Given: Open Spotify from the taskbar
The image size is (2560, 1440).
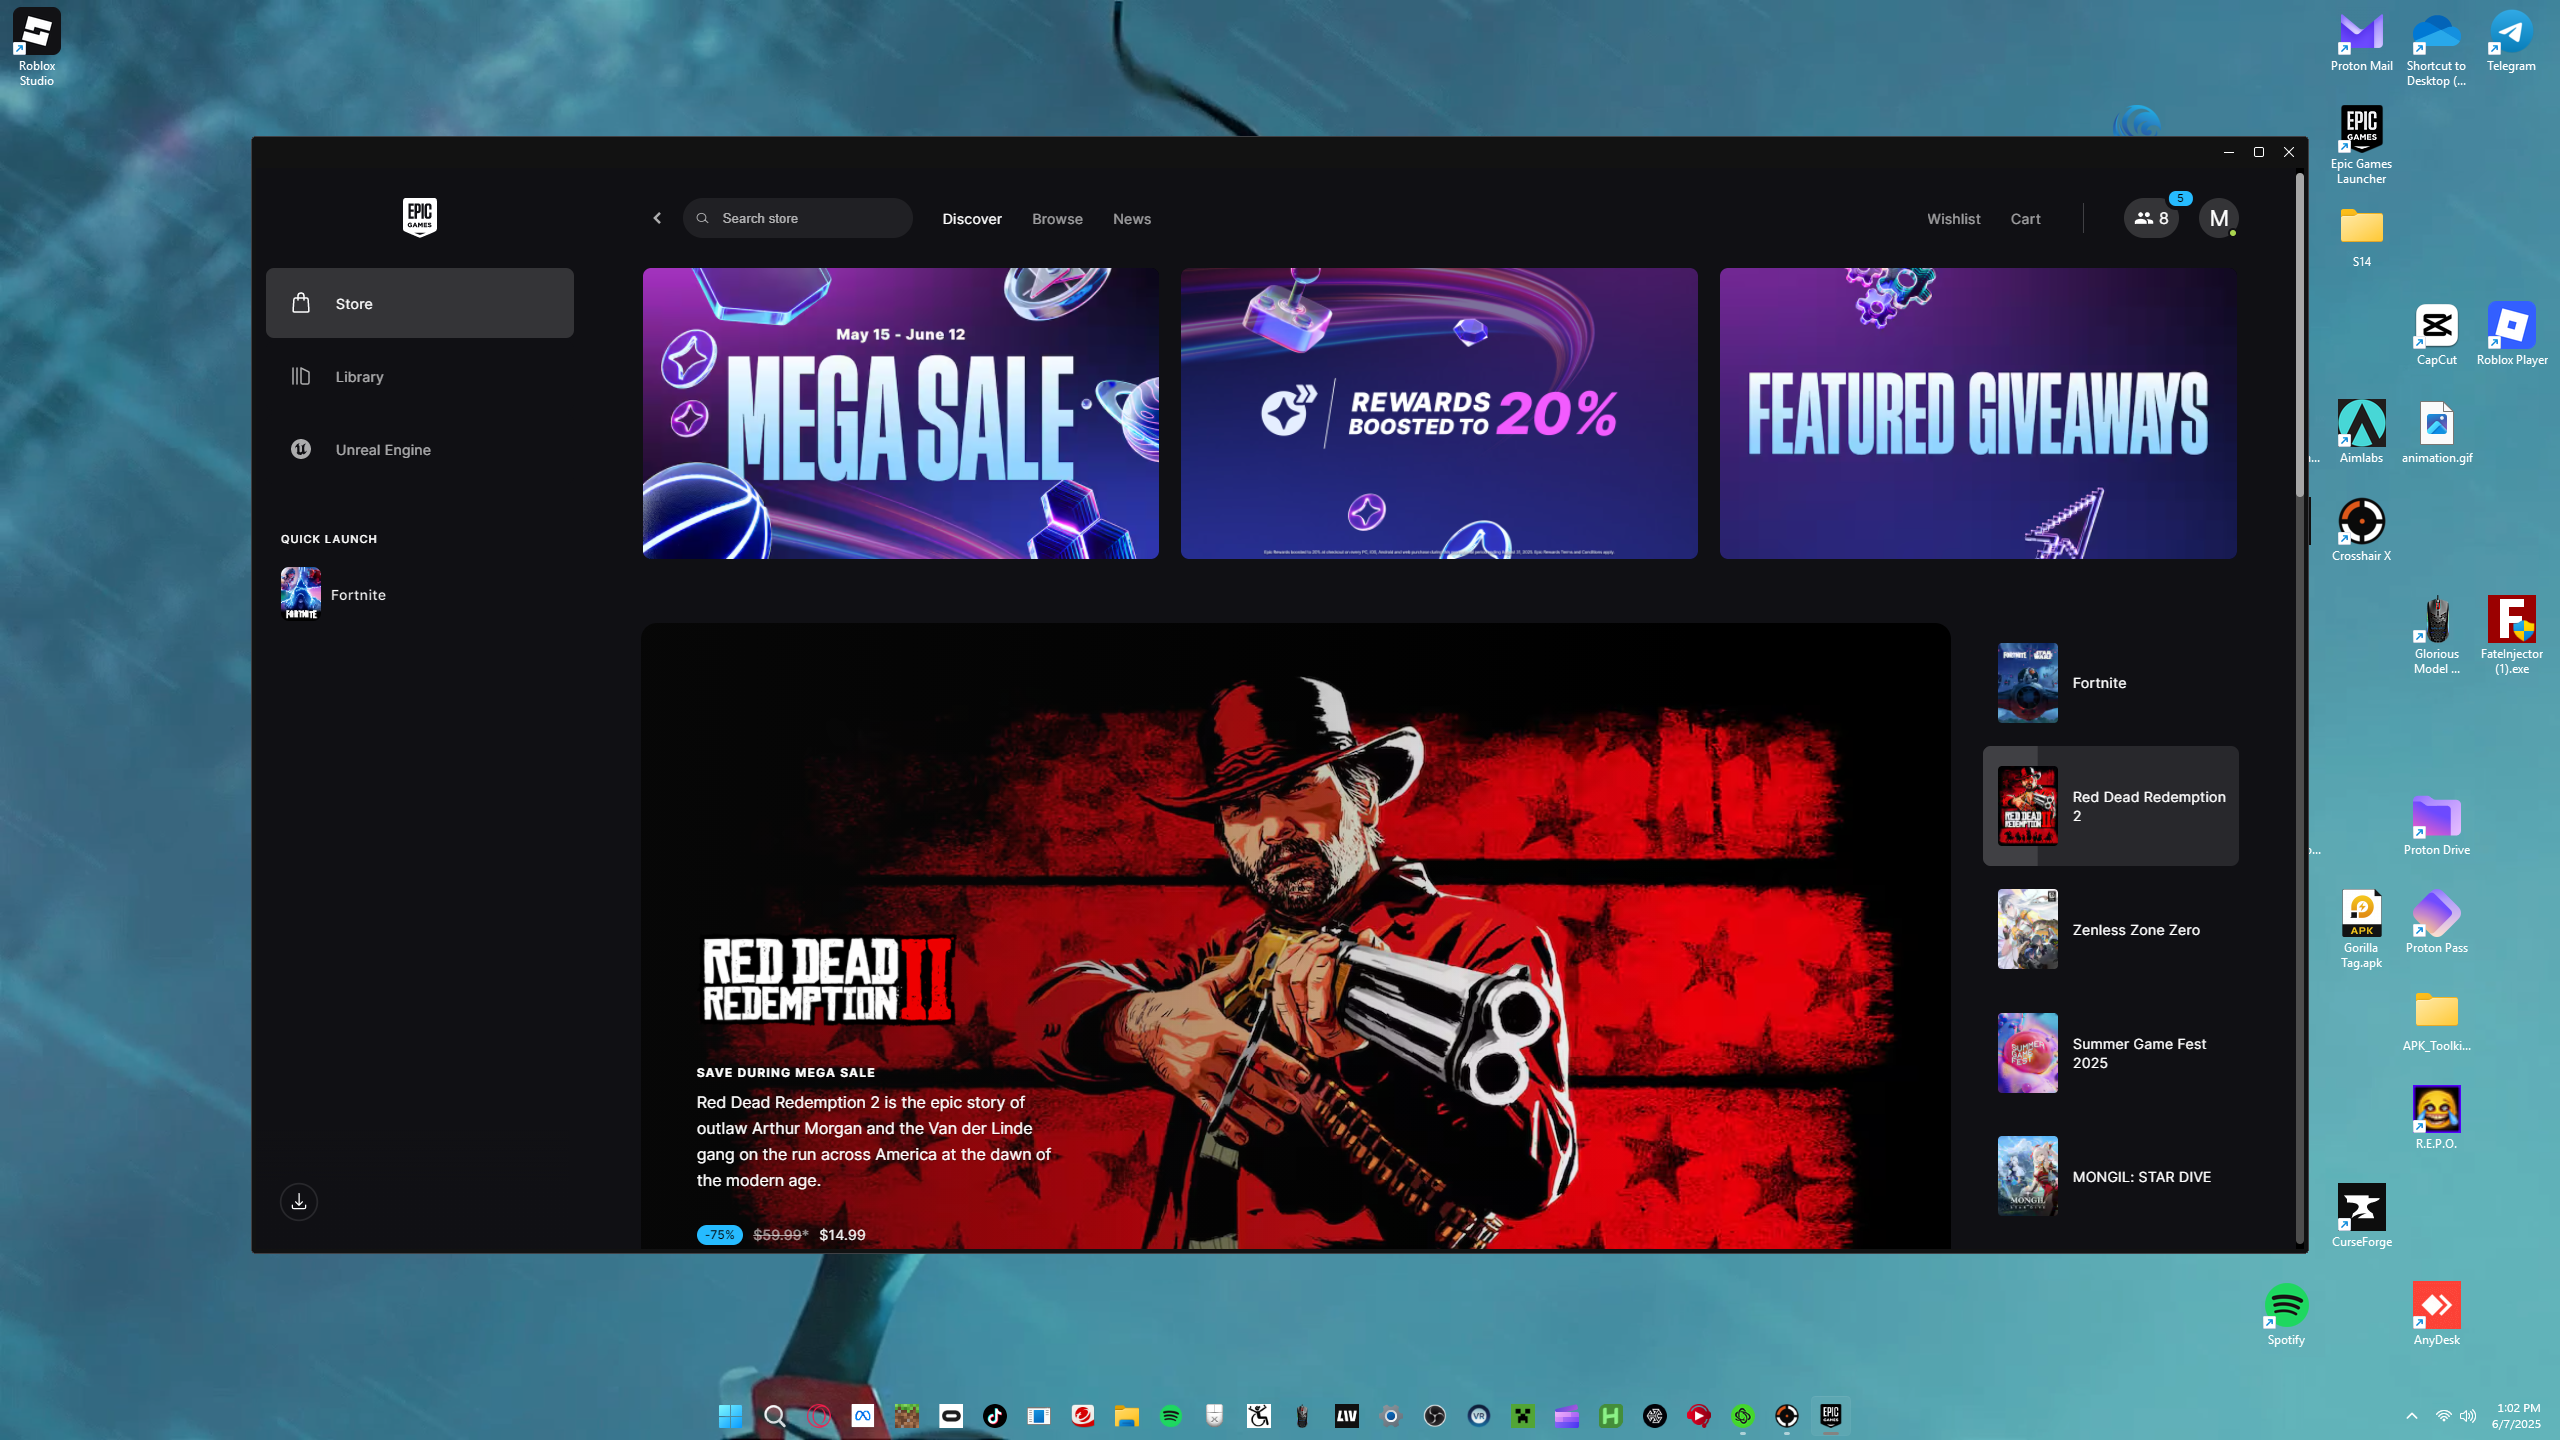Looking at the screenshot, I should point(1170,1416).
